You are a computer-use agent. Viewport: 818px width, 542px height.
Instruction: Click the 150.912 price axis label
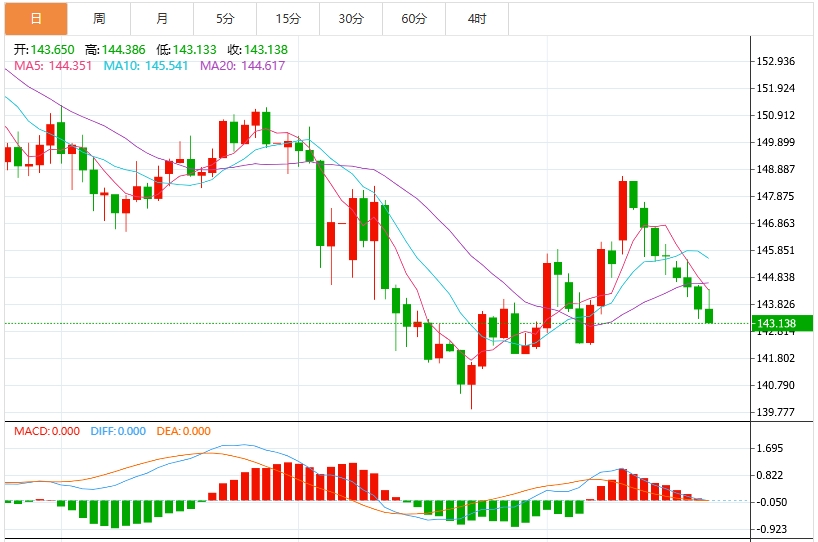coord(776,115)
